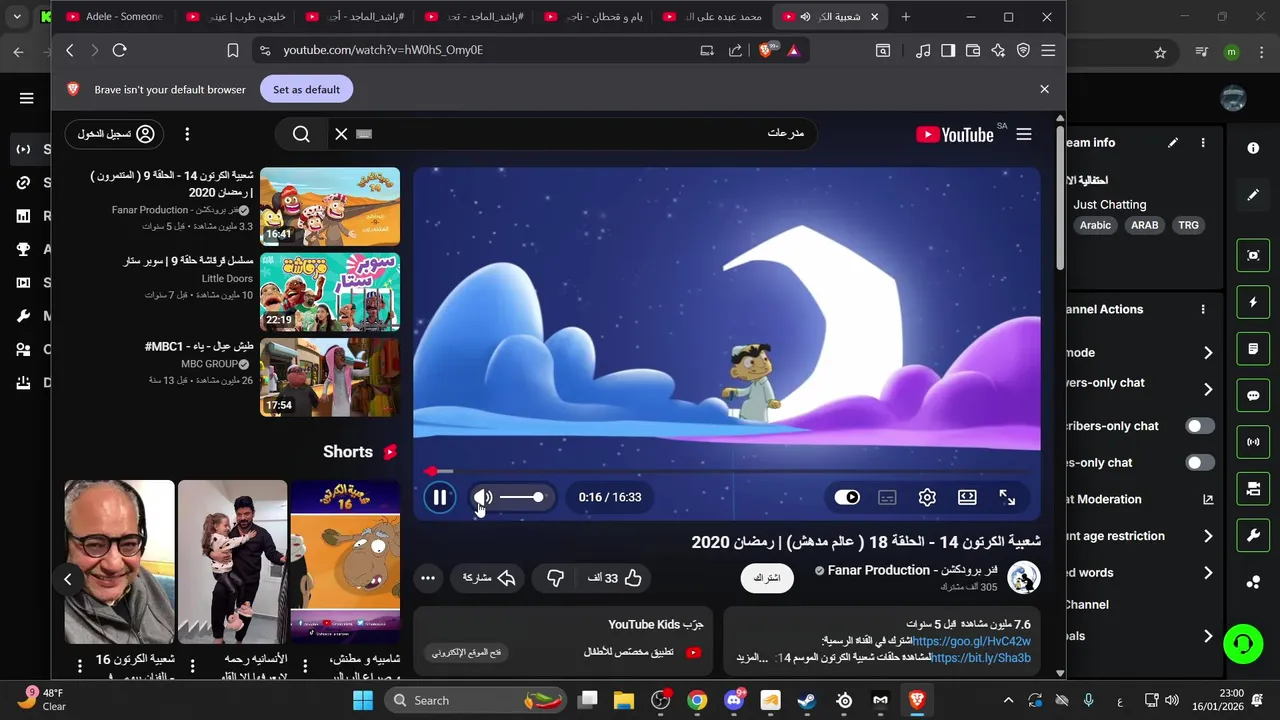Open سوبر ستار video thumbnail 22:19

[330, 291]
